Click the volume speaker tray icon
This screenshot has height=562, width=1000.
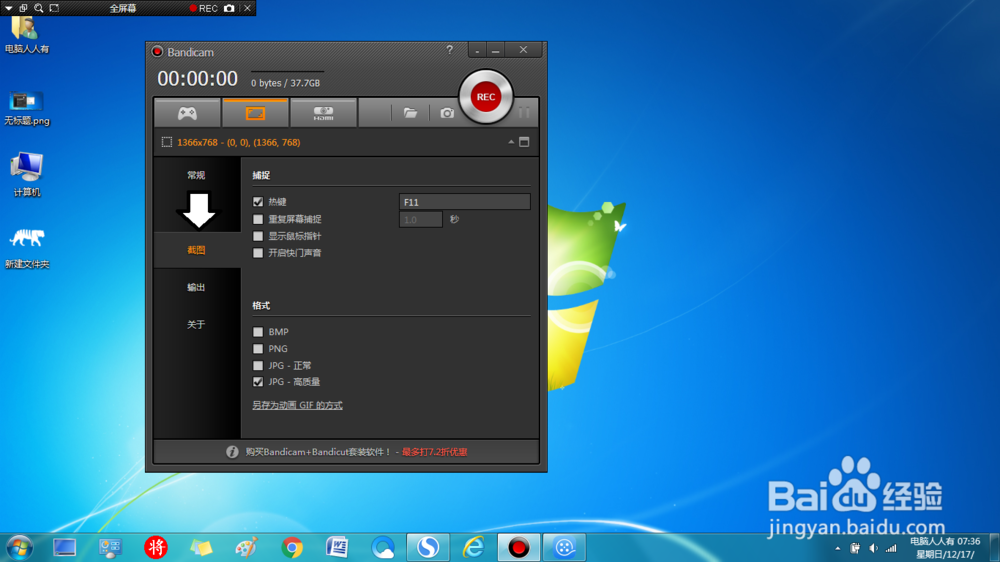[873, 548]
